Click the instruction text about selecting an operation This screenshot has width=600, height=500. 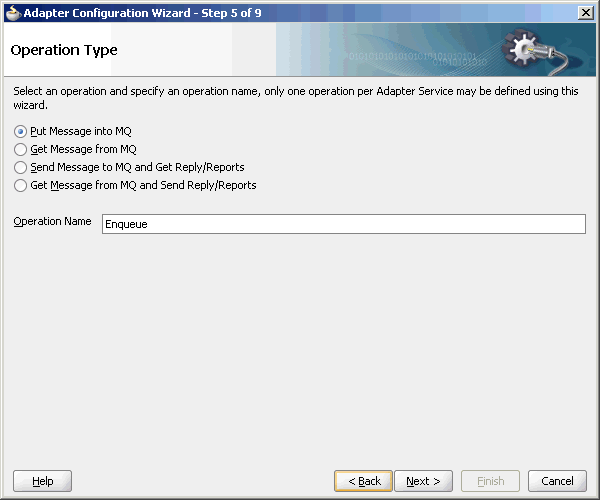(x=296, y=98)
